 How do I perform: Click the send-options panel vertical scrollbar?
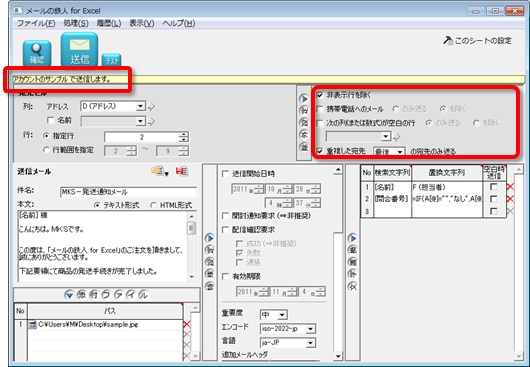coord(338,263)
